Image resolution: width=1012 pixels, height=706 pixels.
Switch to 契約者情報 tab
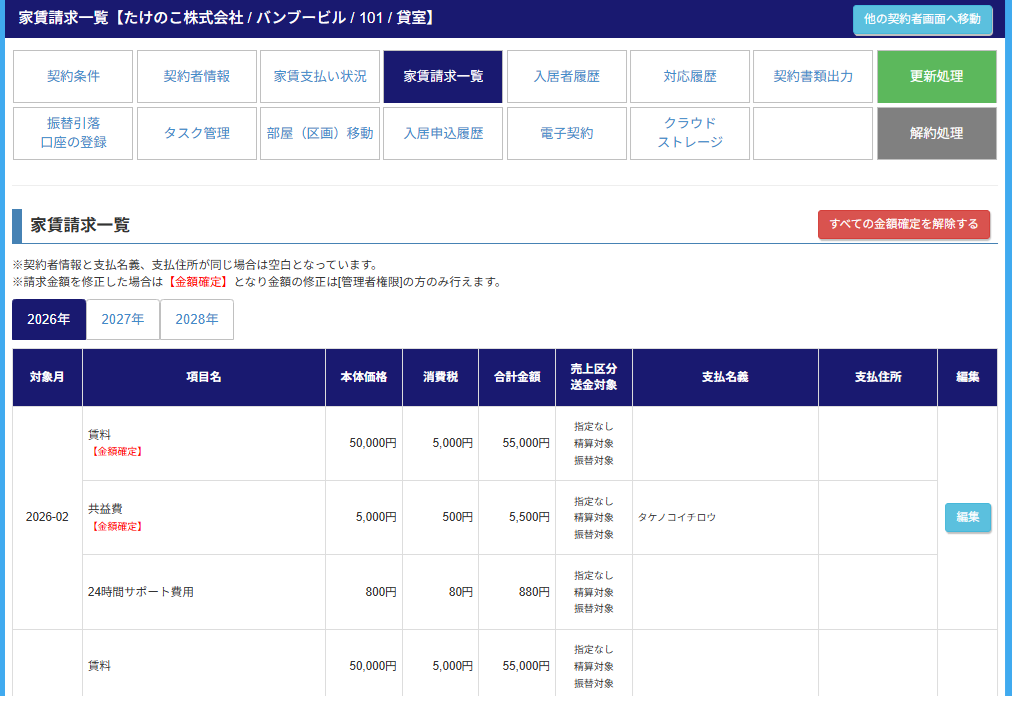[x=197, y=76]
